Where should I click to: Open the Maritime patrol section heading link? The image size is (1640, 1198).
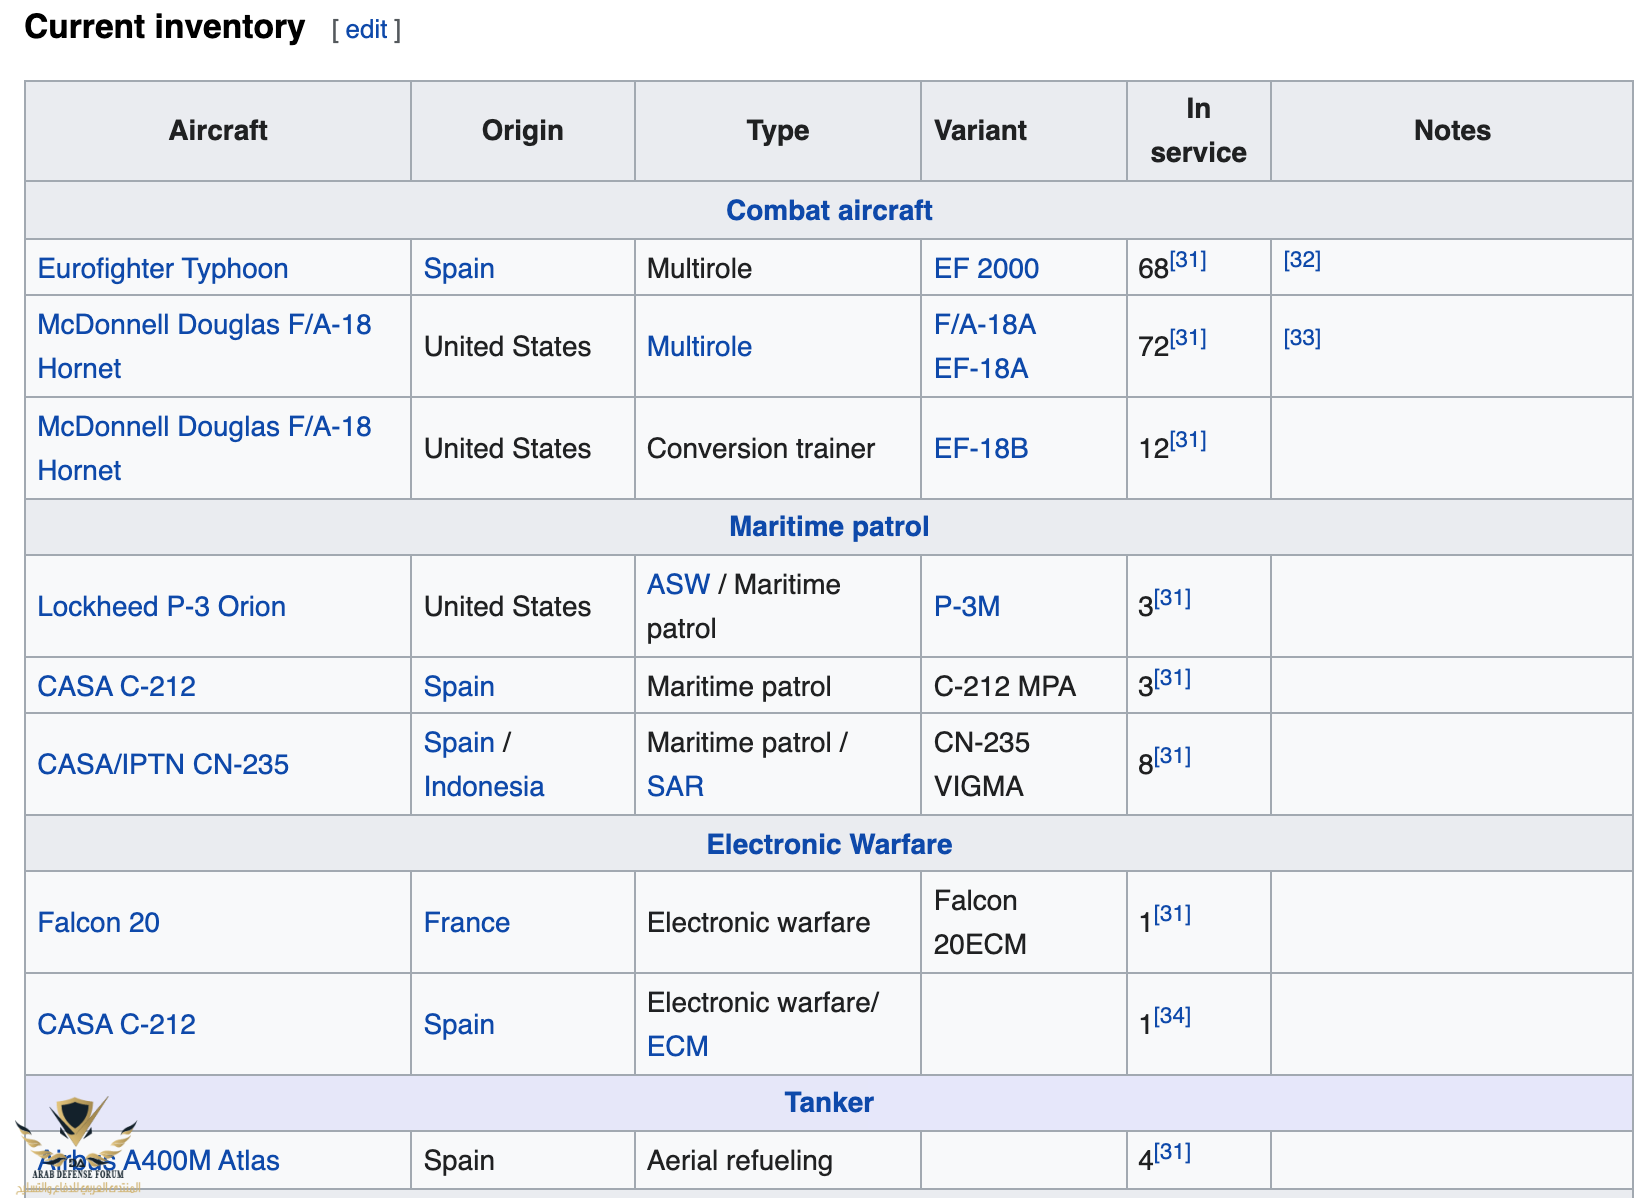828,526
